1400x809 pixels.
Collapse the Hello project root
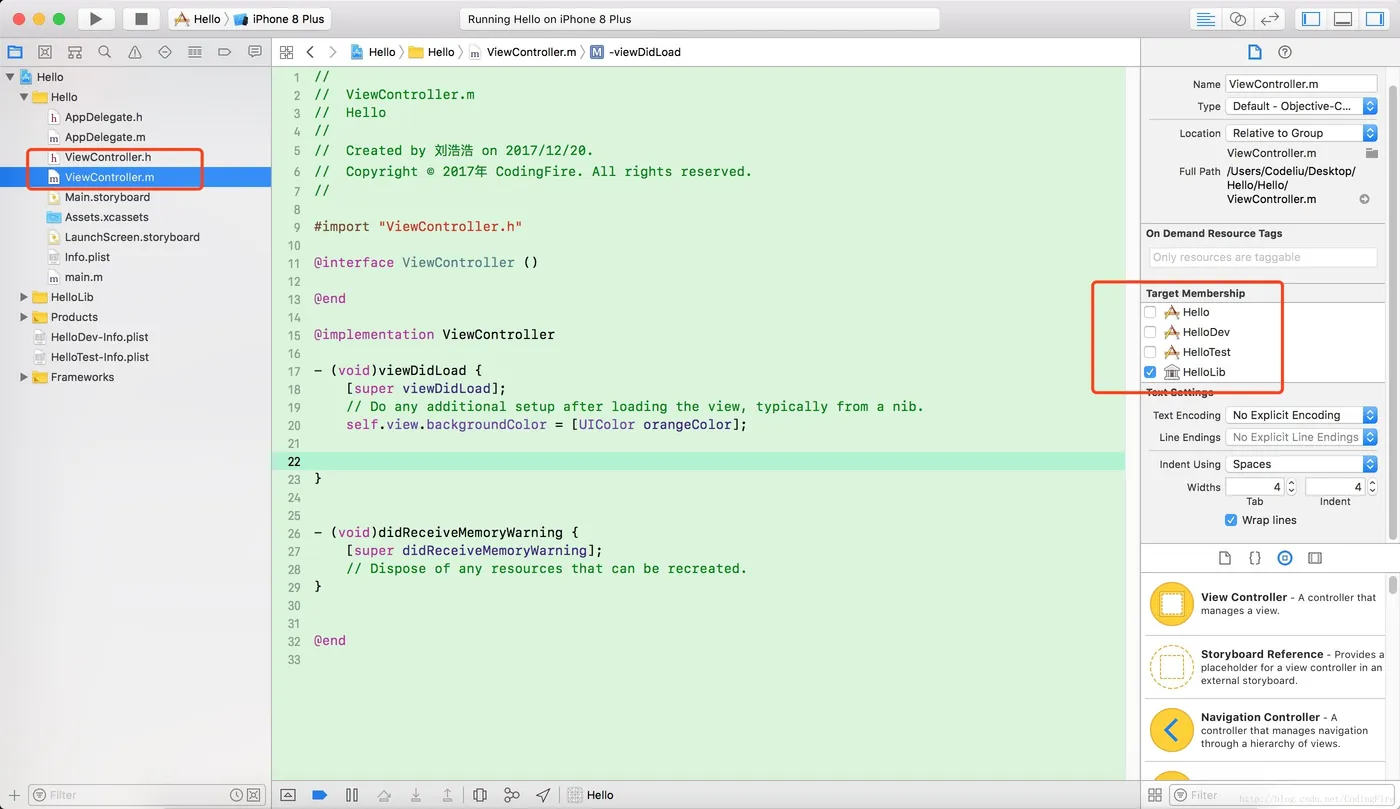[10, 77]
